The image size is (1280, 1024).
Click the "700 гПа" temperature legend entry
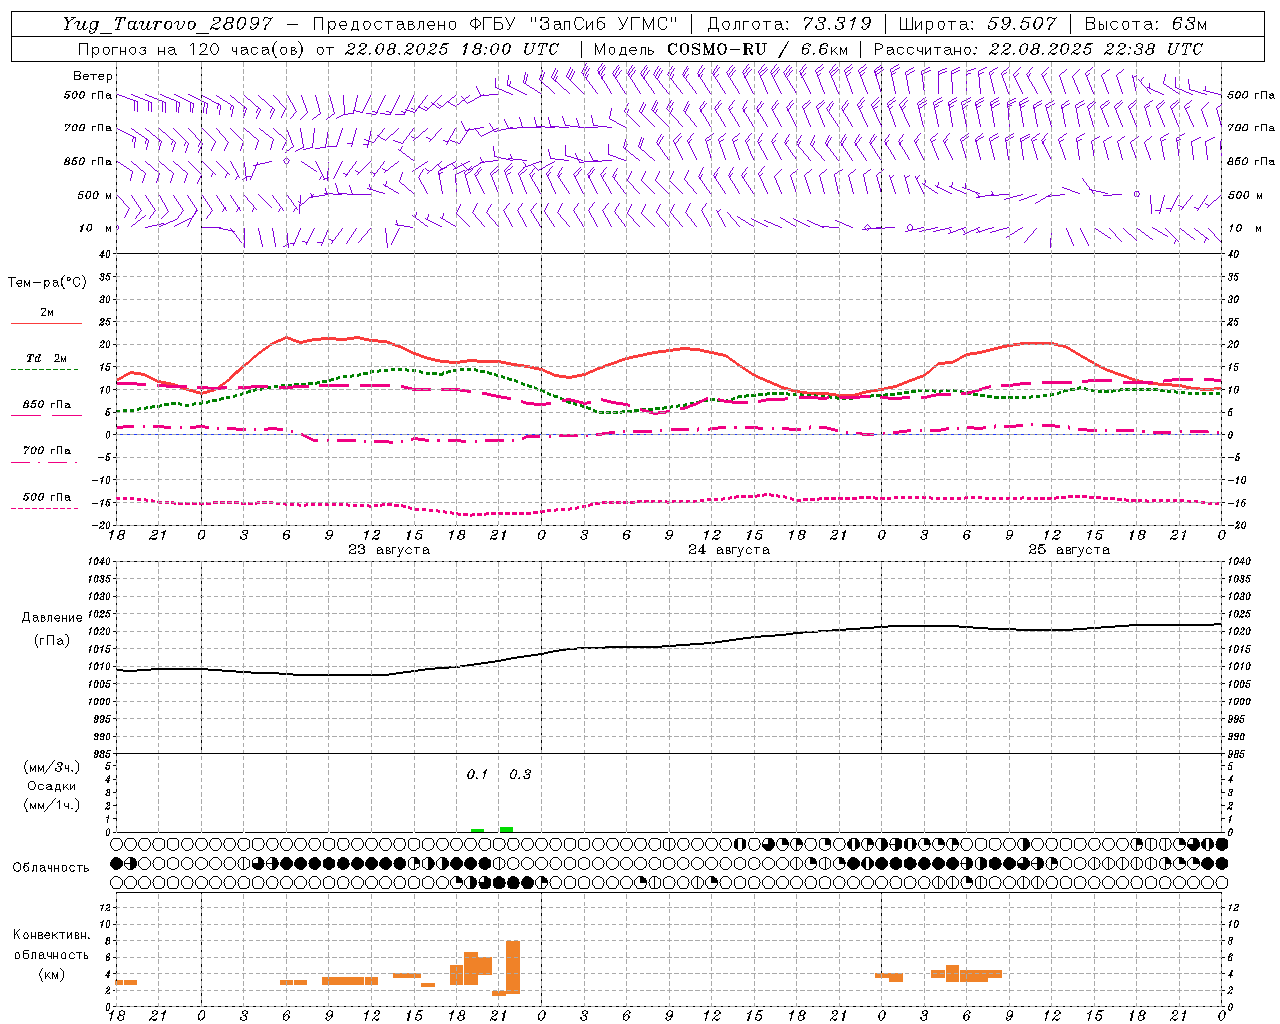tap(47, 451)
